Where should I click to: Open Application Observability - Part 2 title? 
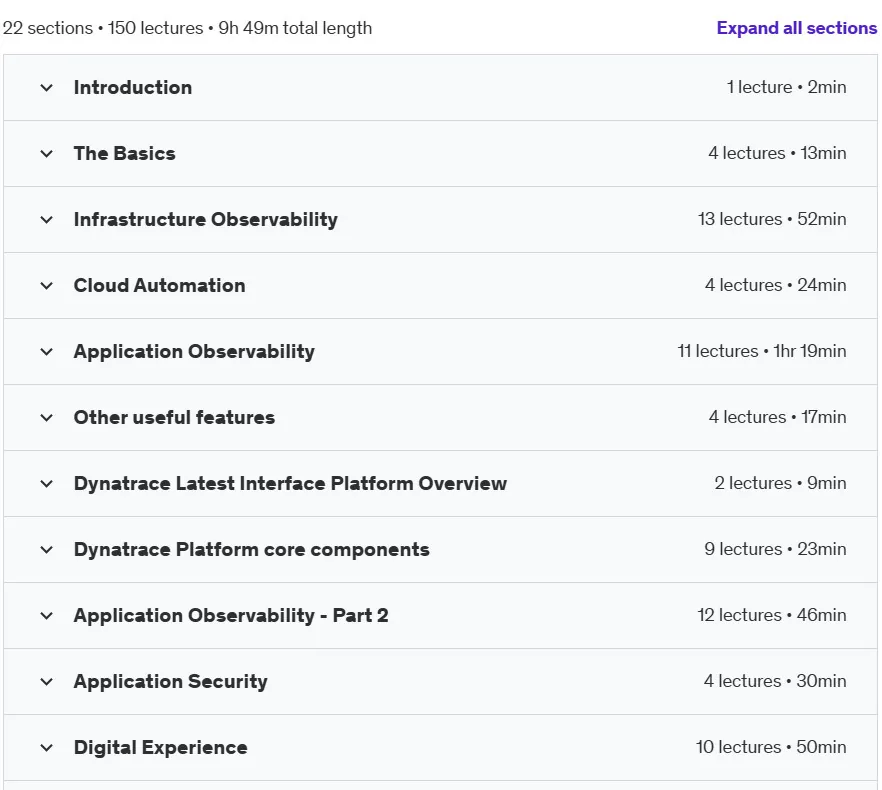click(x=231, y=616)
